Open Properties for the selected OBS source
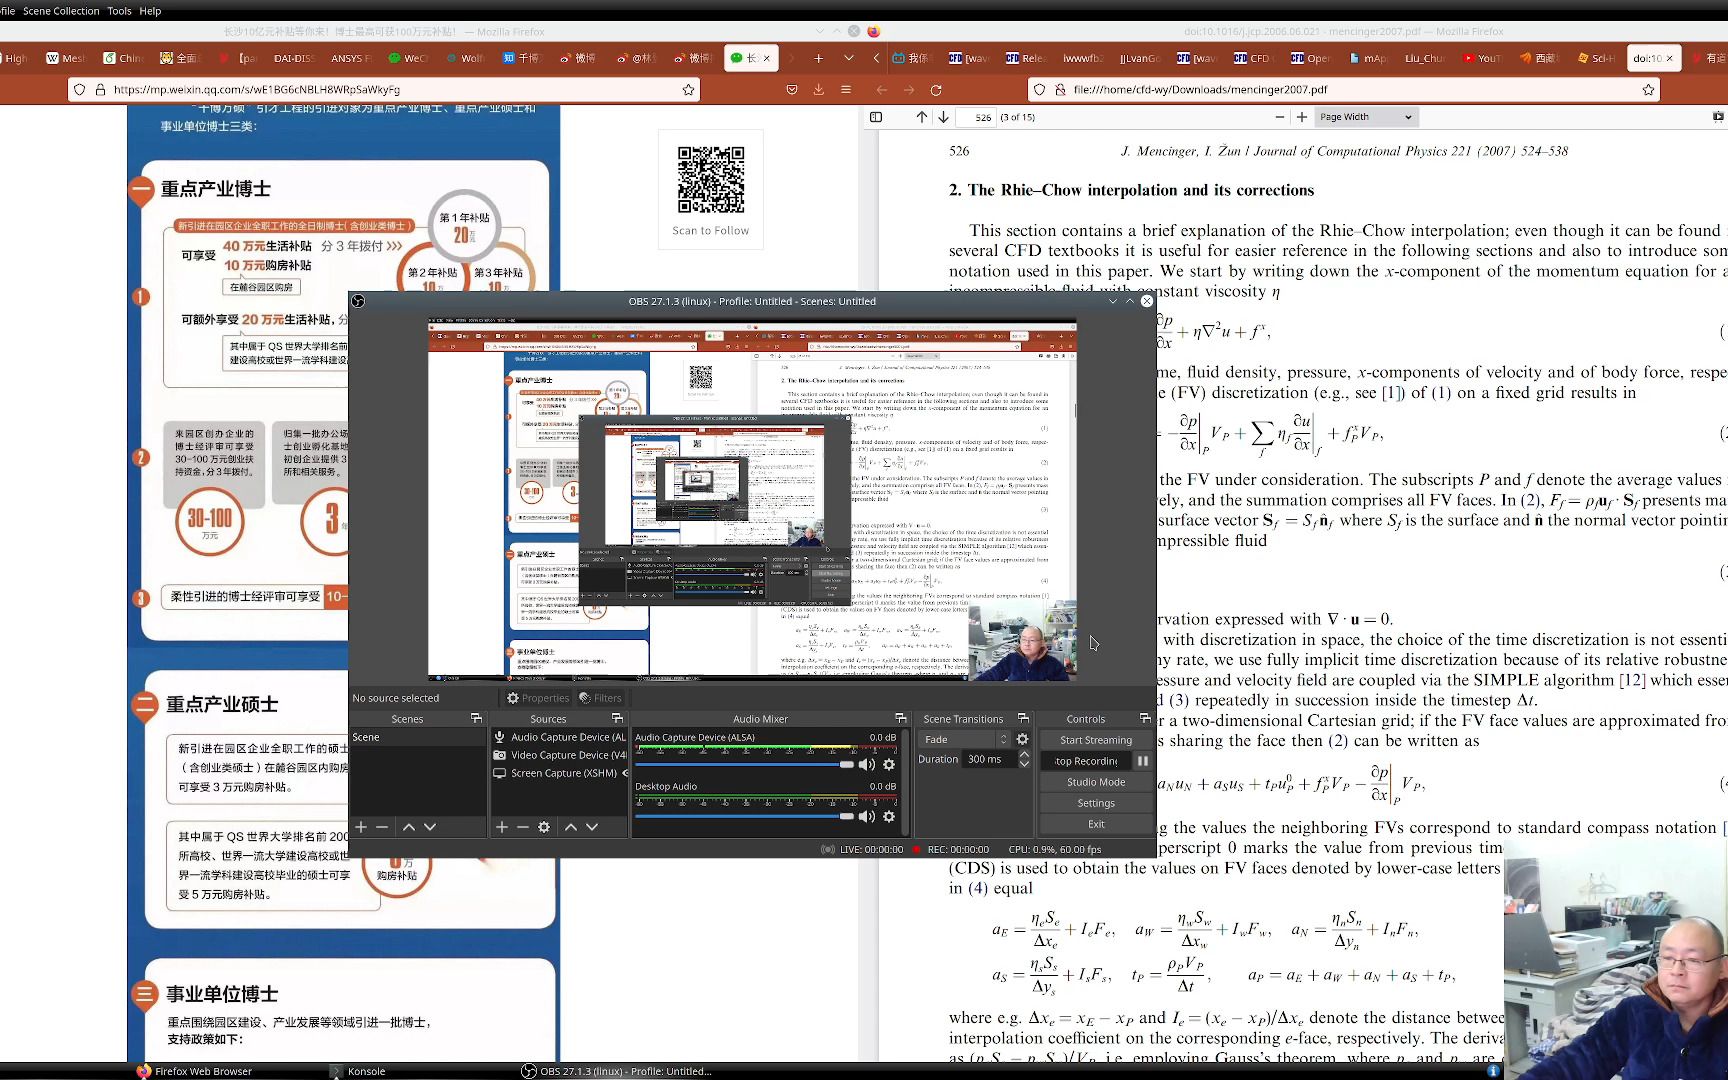Image resolution: width=1728 pixels, height=1080 pixels. 537,698
